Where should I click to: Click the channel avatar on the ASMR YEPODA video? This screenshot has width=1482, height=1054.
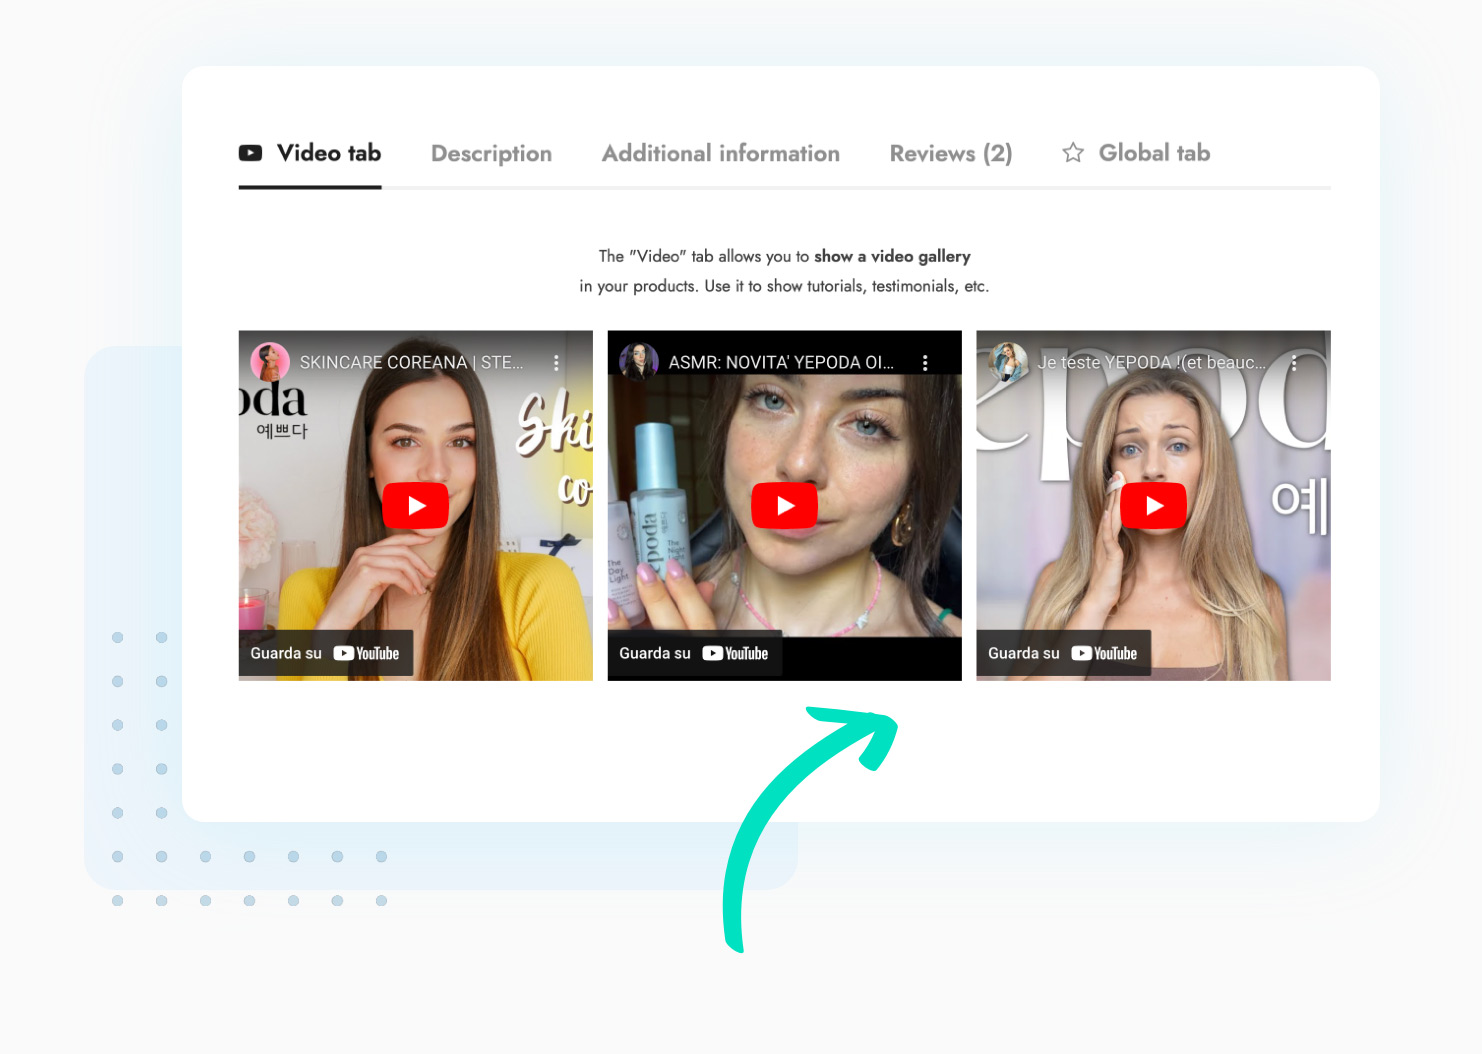click(x=640, y=362)
